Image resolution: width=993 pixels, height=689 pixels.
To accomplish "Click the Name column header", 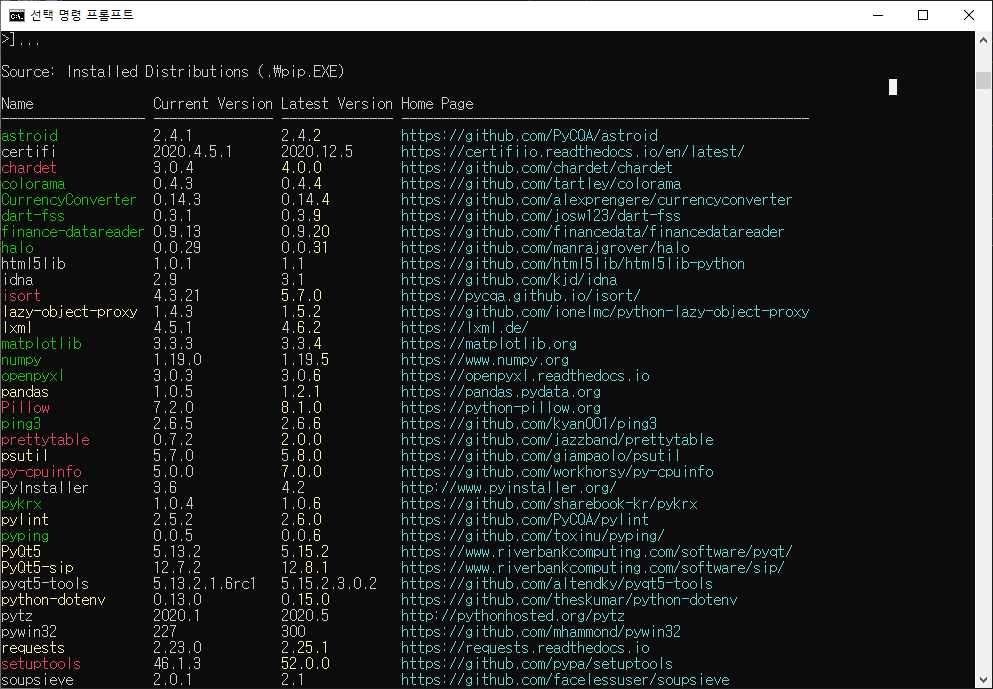I will coord(17,104).
